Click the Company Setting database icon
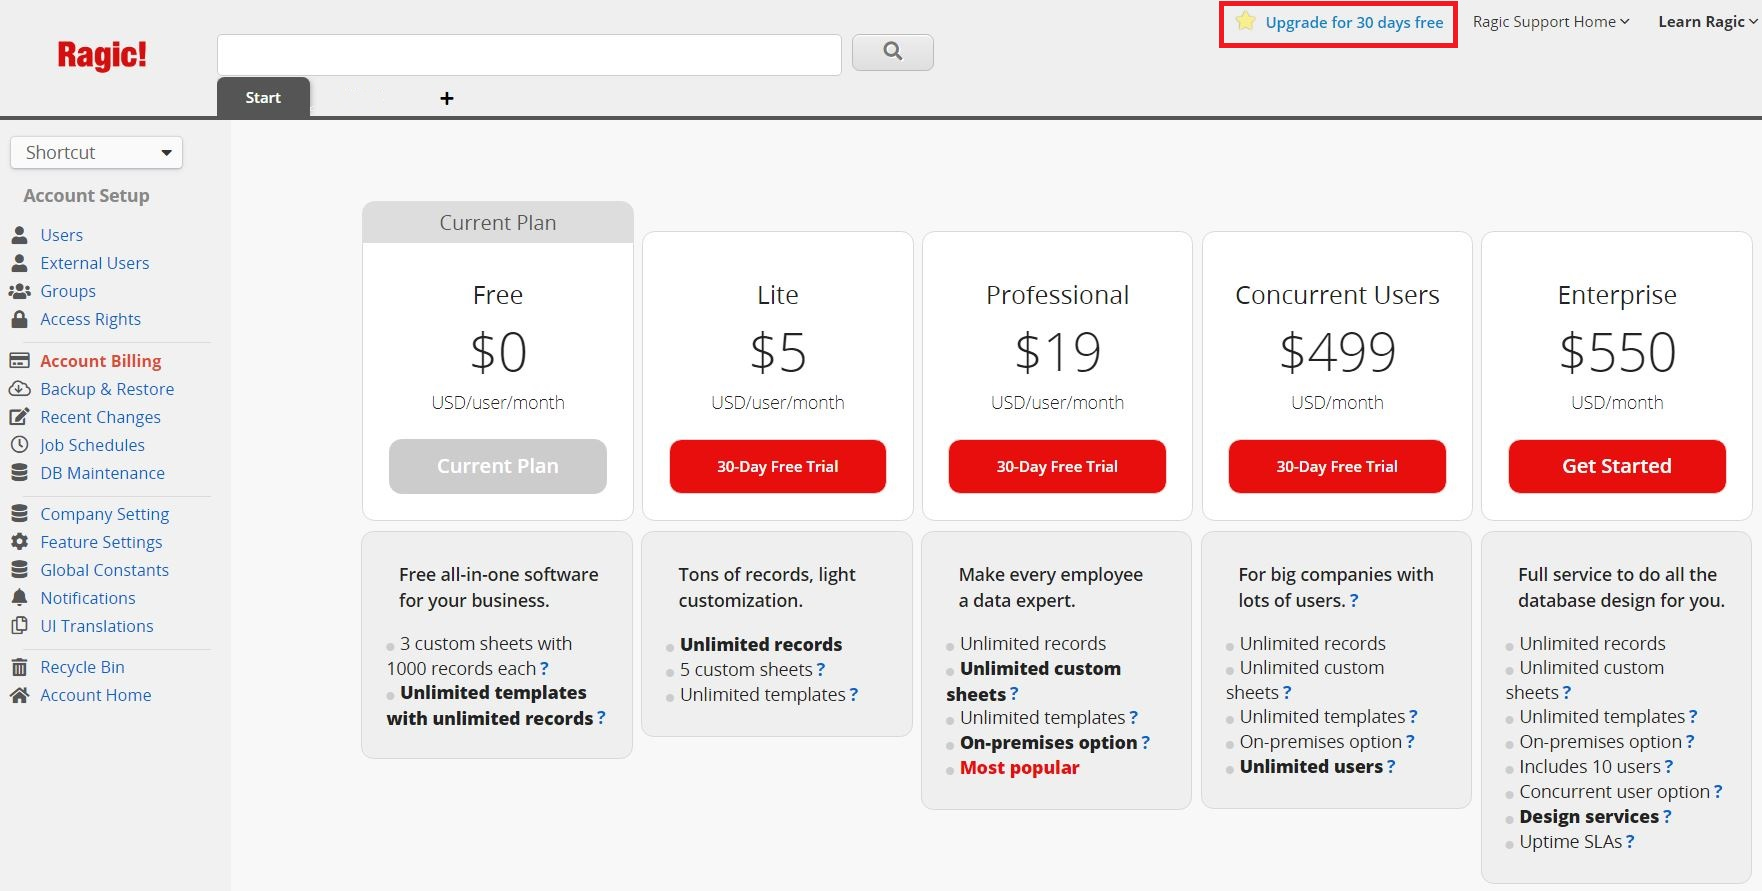 [19, 514]
